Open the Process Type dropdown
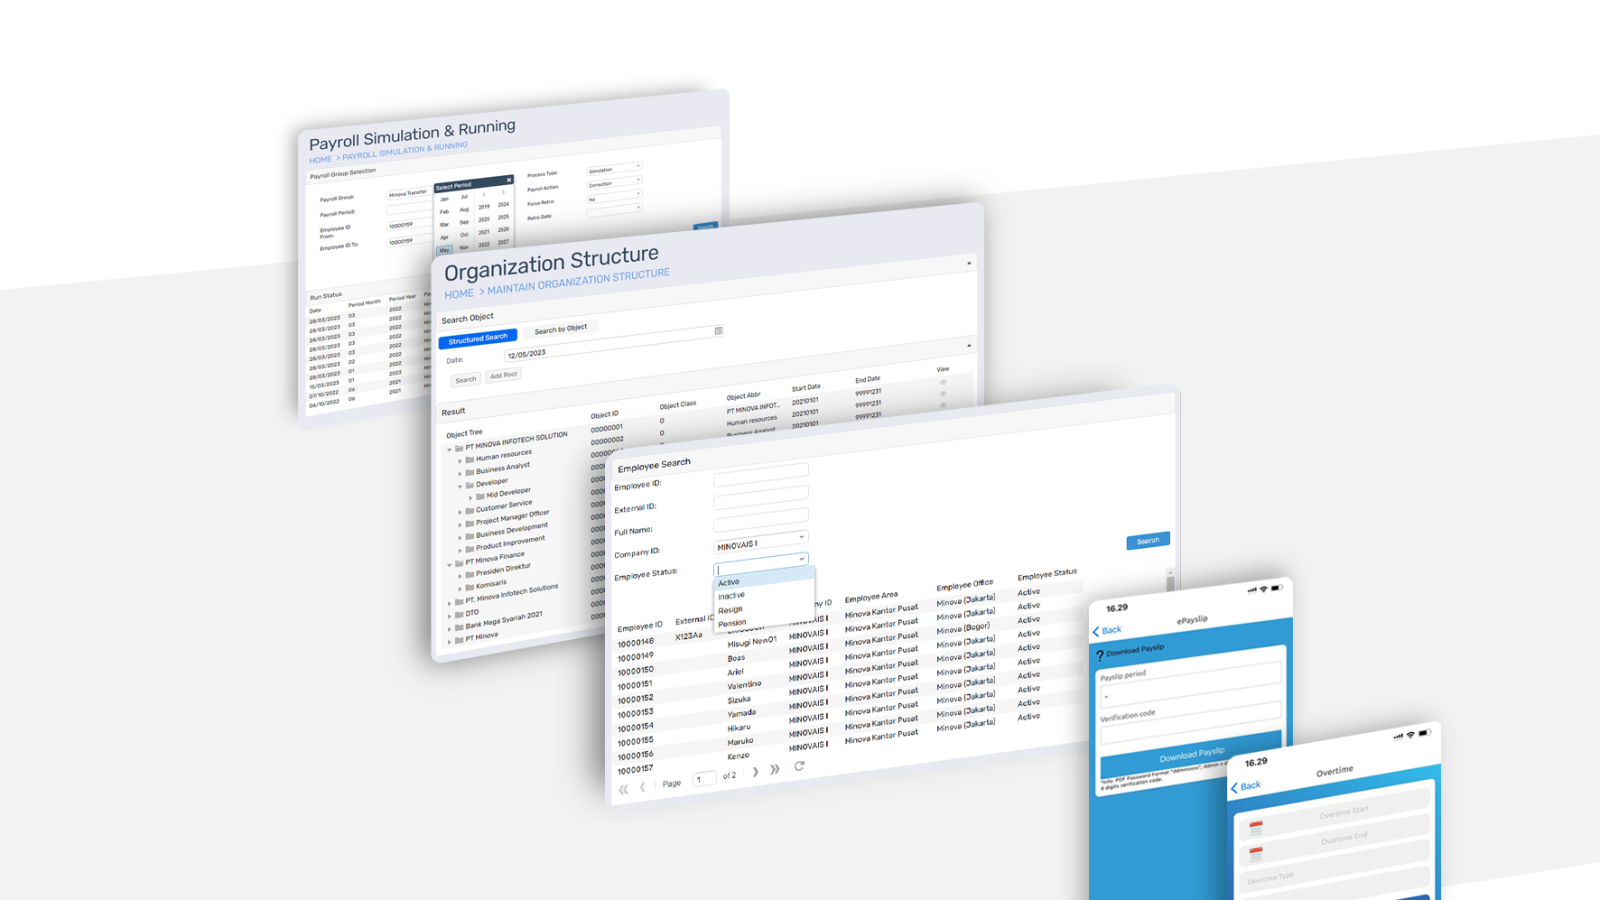 [638, 166]
